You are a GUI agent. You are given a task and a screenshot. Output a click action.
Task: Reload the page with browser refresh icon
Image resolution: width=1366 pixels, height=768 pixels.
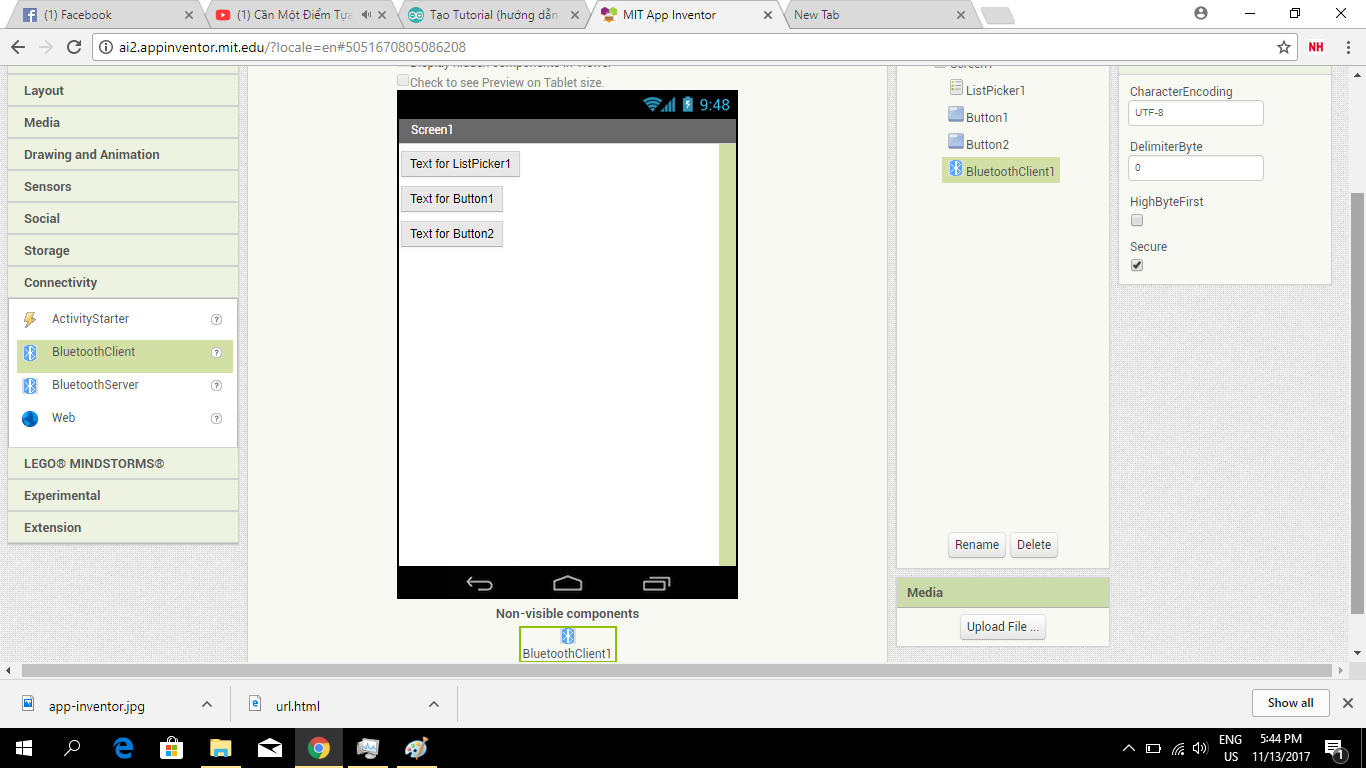coord(73,47)
